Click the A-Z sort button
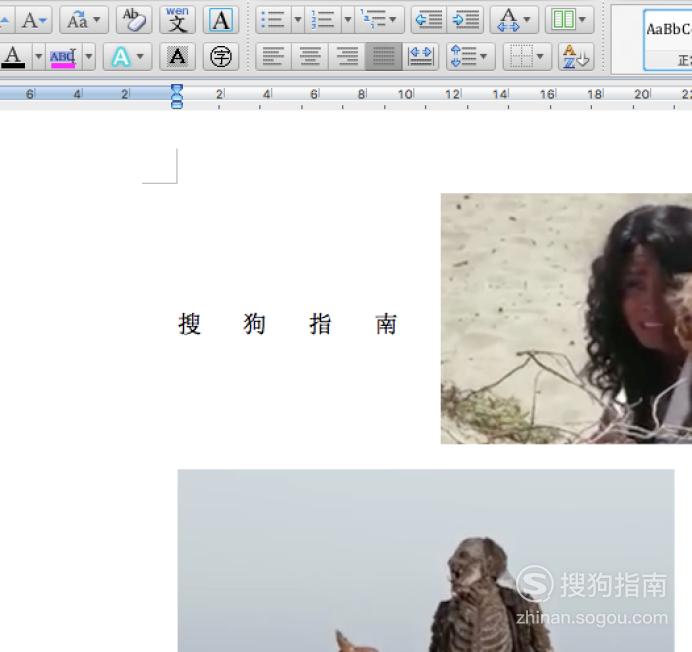Viewport: 692px width, 652px height. pos(576,57)
